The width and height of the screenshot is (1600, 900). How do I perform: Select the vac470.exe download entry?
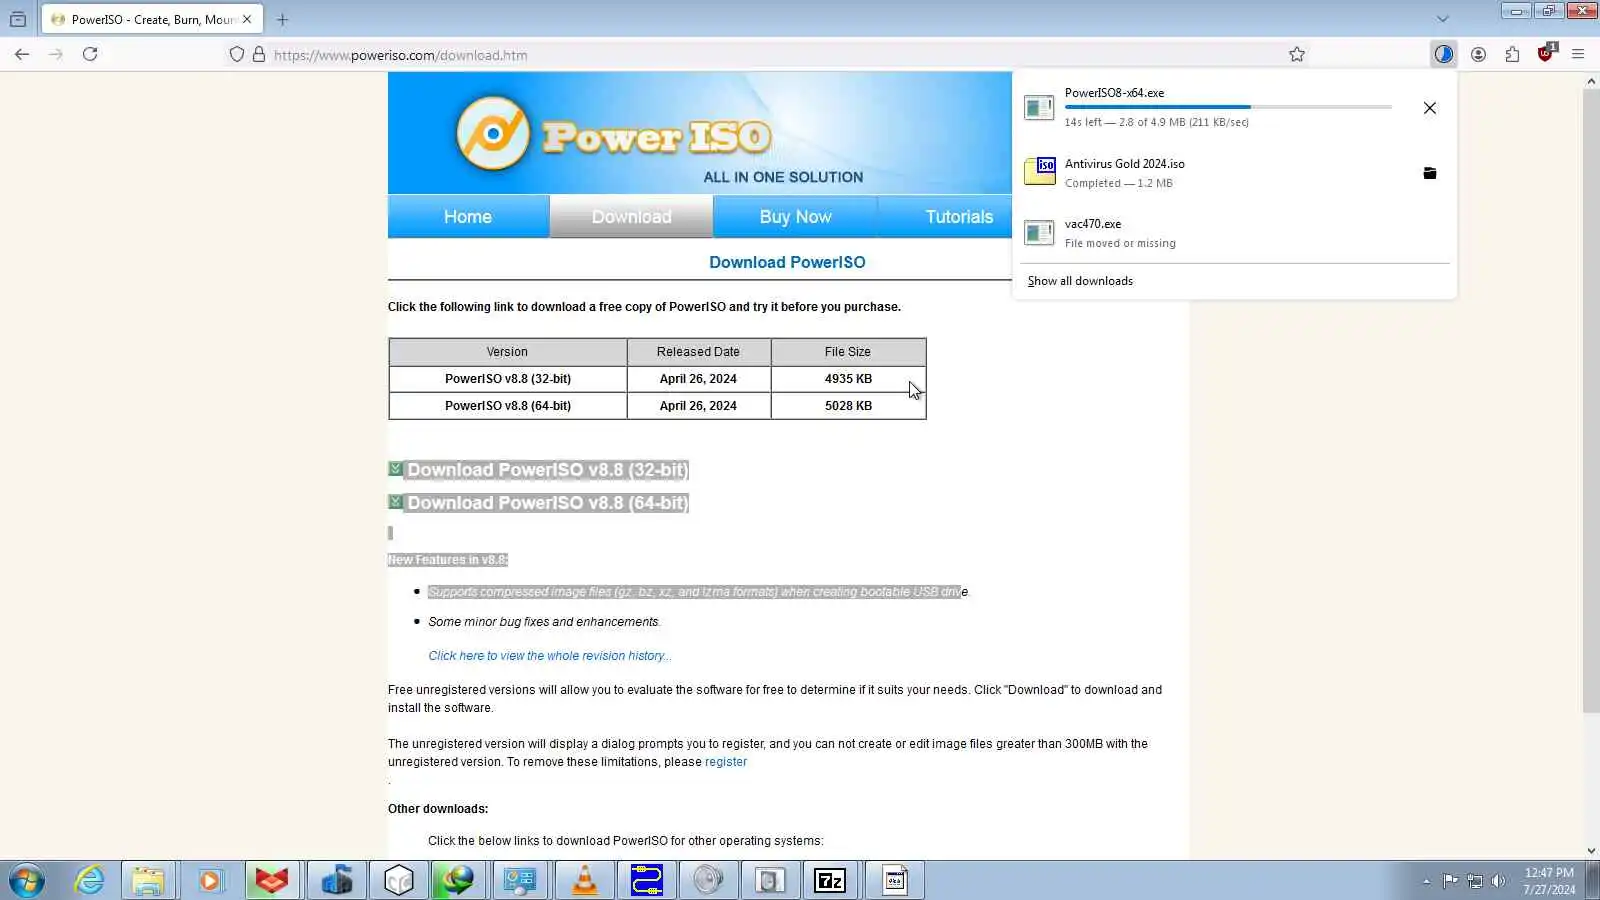tap(1234, 233)
